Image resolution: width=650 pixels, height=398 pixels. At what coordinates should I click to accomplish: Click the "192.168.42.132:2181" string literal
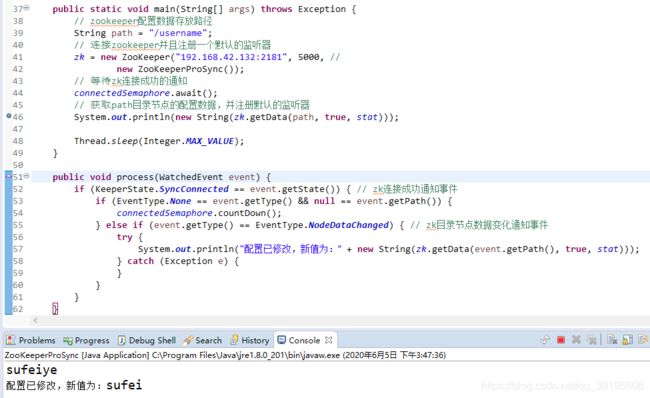point(231,57)
